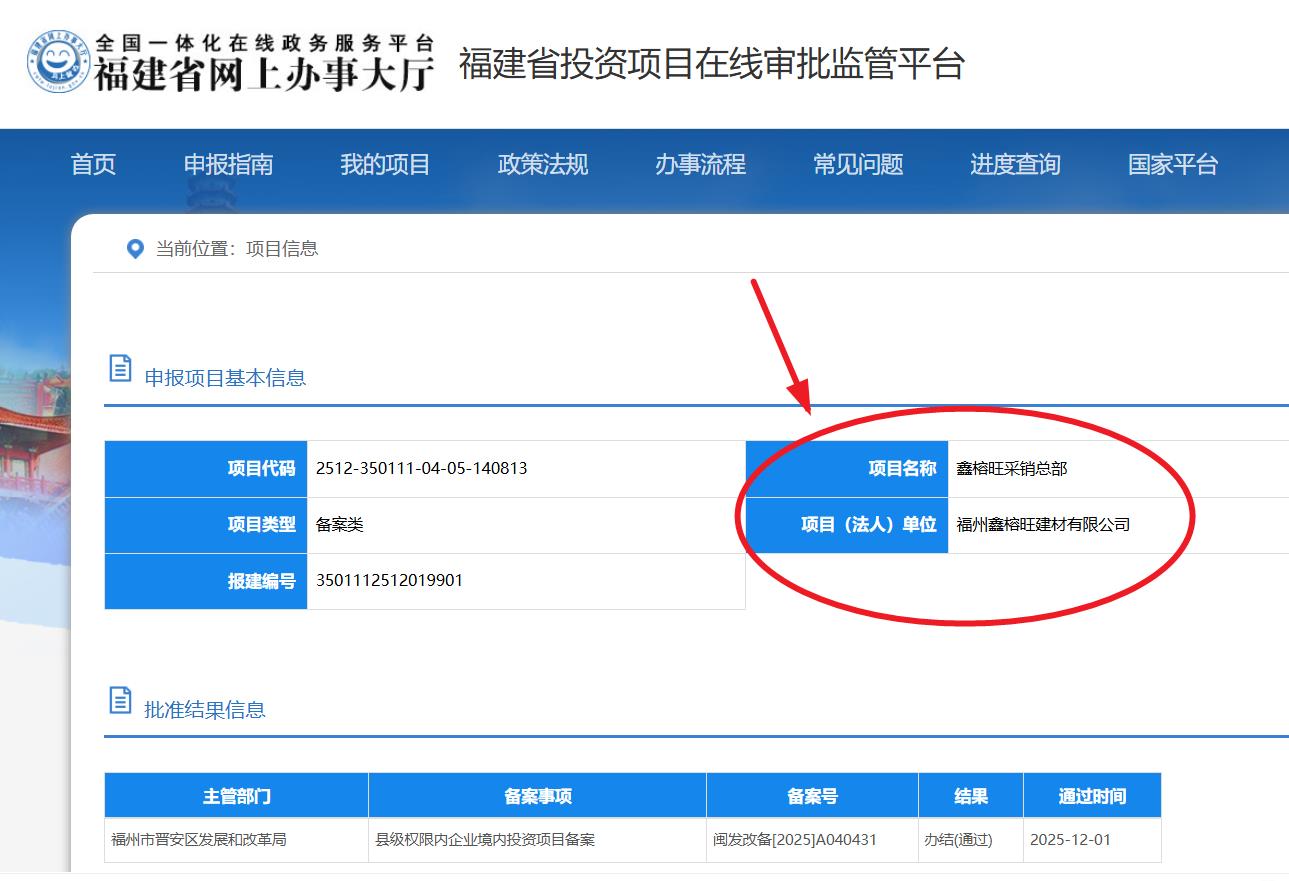Click the 主管部门 table column header

click(x=236, y=796)
